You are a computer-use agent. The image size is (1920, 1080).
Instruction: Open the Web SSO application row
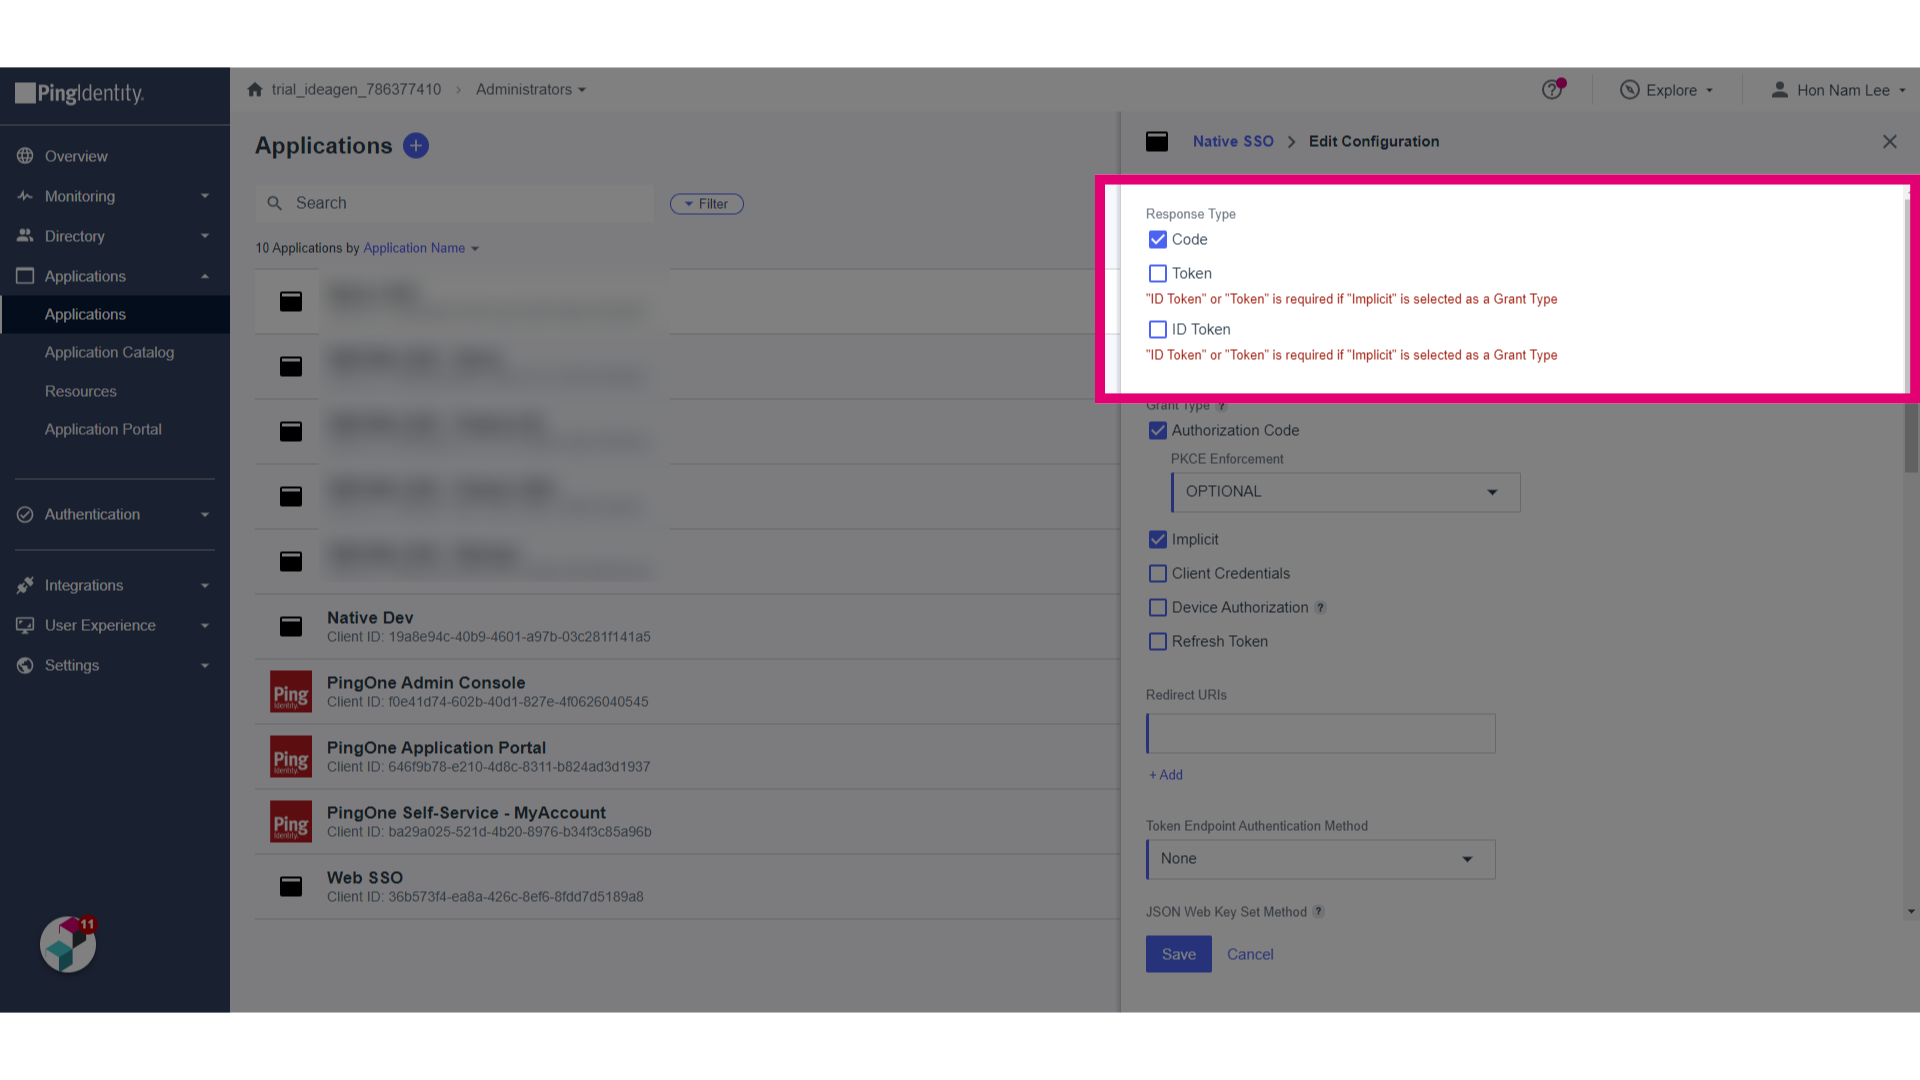[x=687, y=886]
